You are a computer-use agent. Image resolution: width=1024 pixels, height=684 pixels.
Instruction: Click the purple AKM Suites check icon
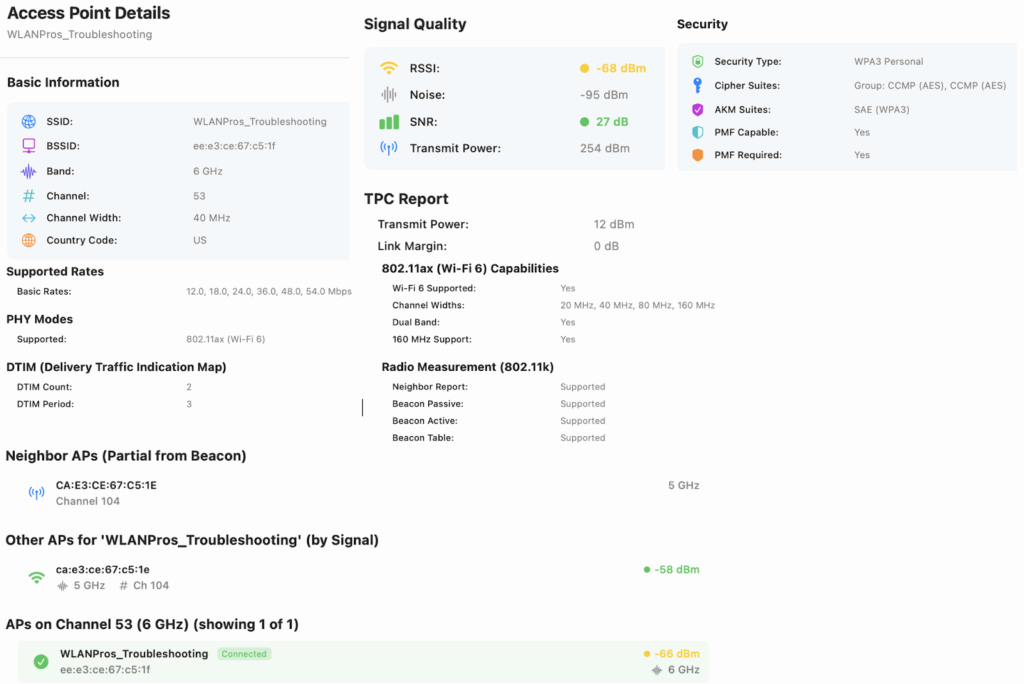pos(698,110)
